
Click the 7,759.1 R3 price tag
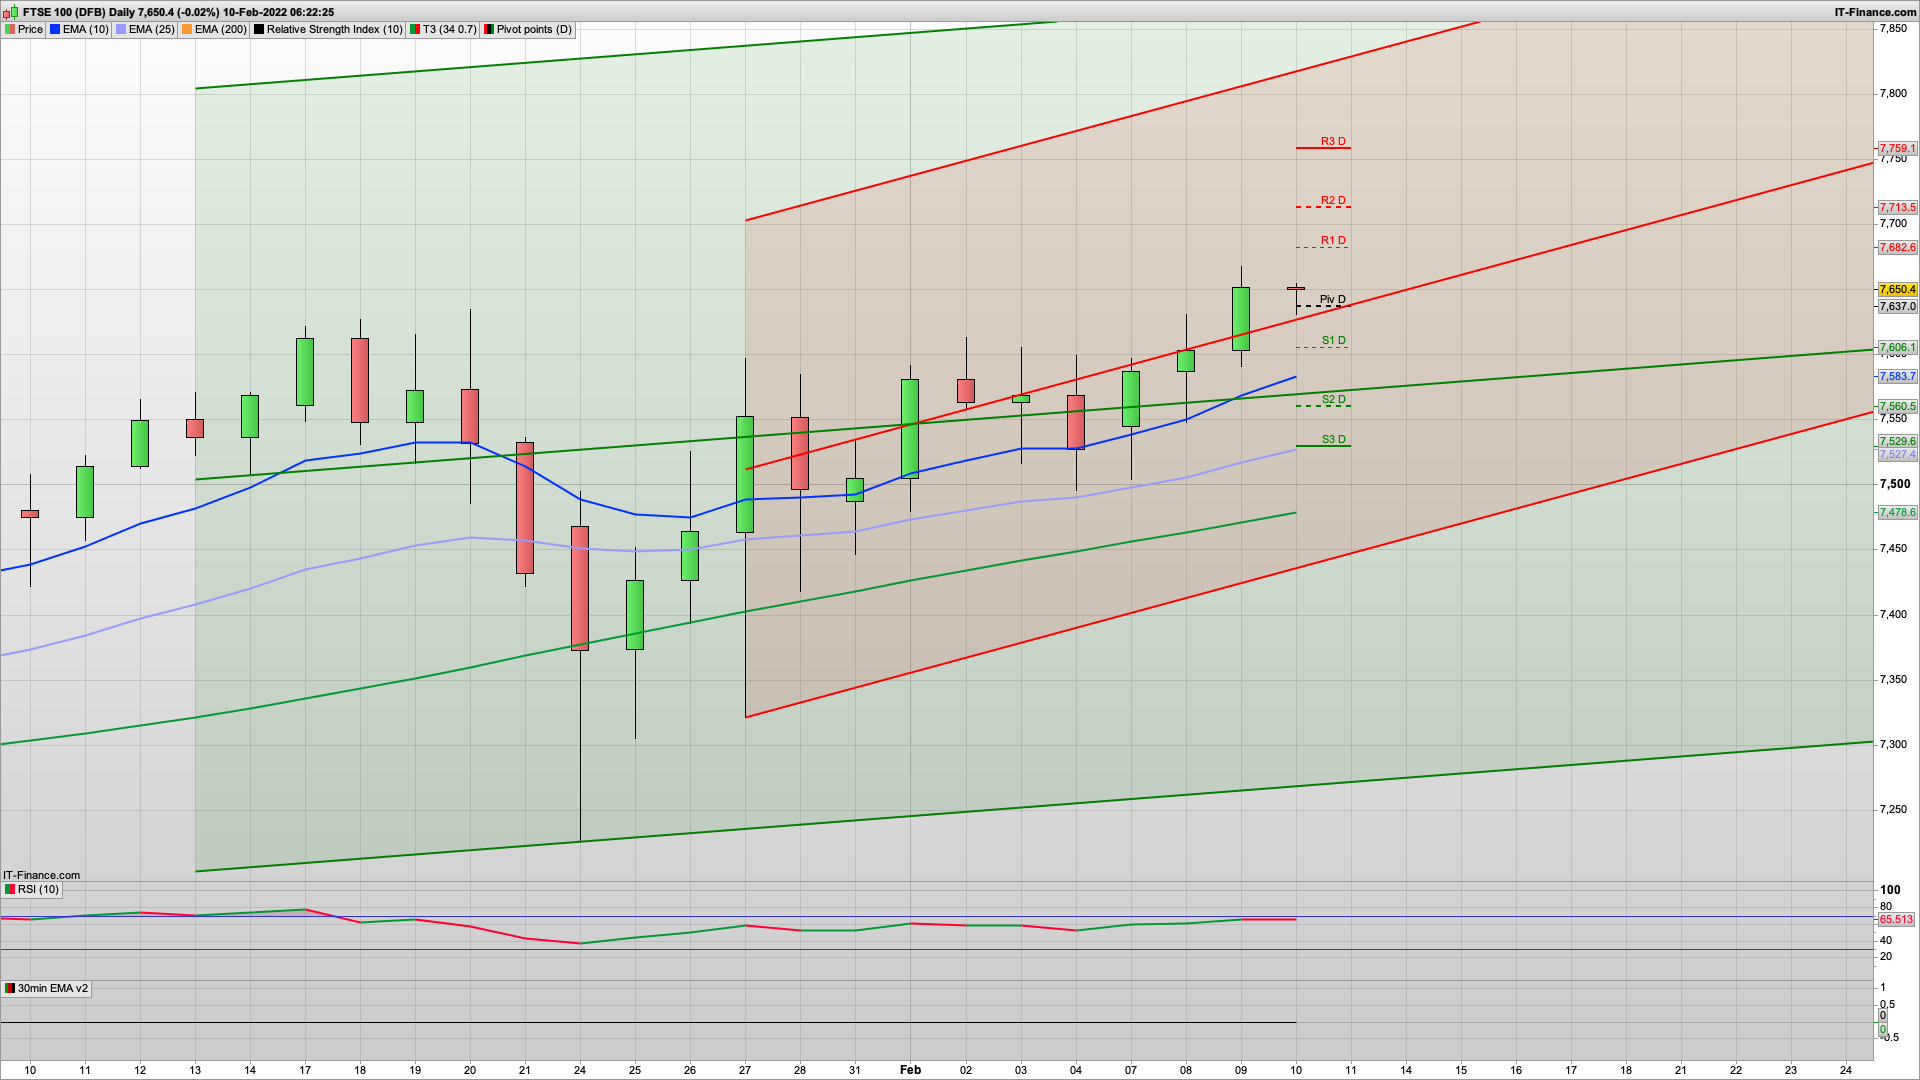(1897, 148)
